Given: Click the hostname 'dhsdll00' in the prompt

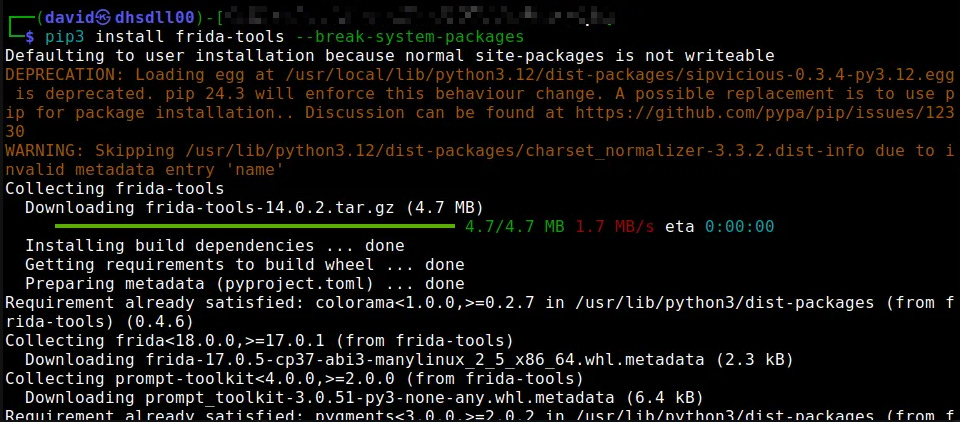Looking at the screenshot, I should point(155,17).
